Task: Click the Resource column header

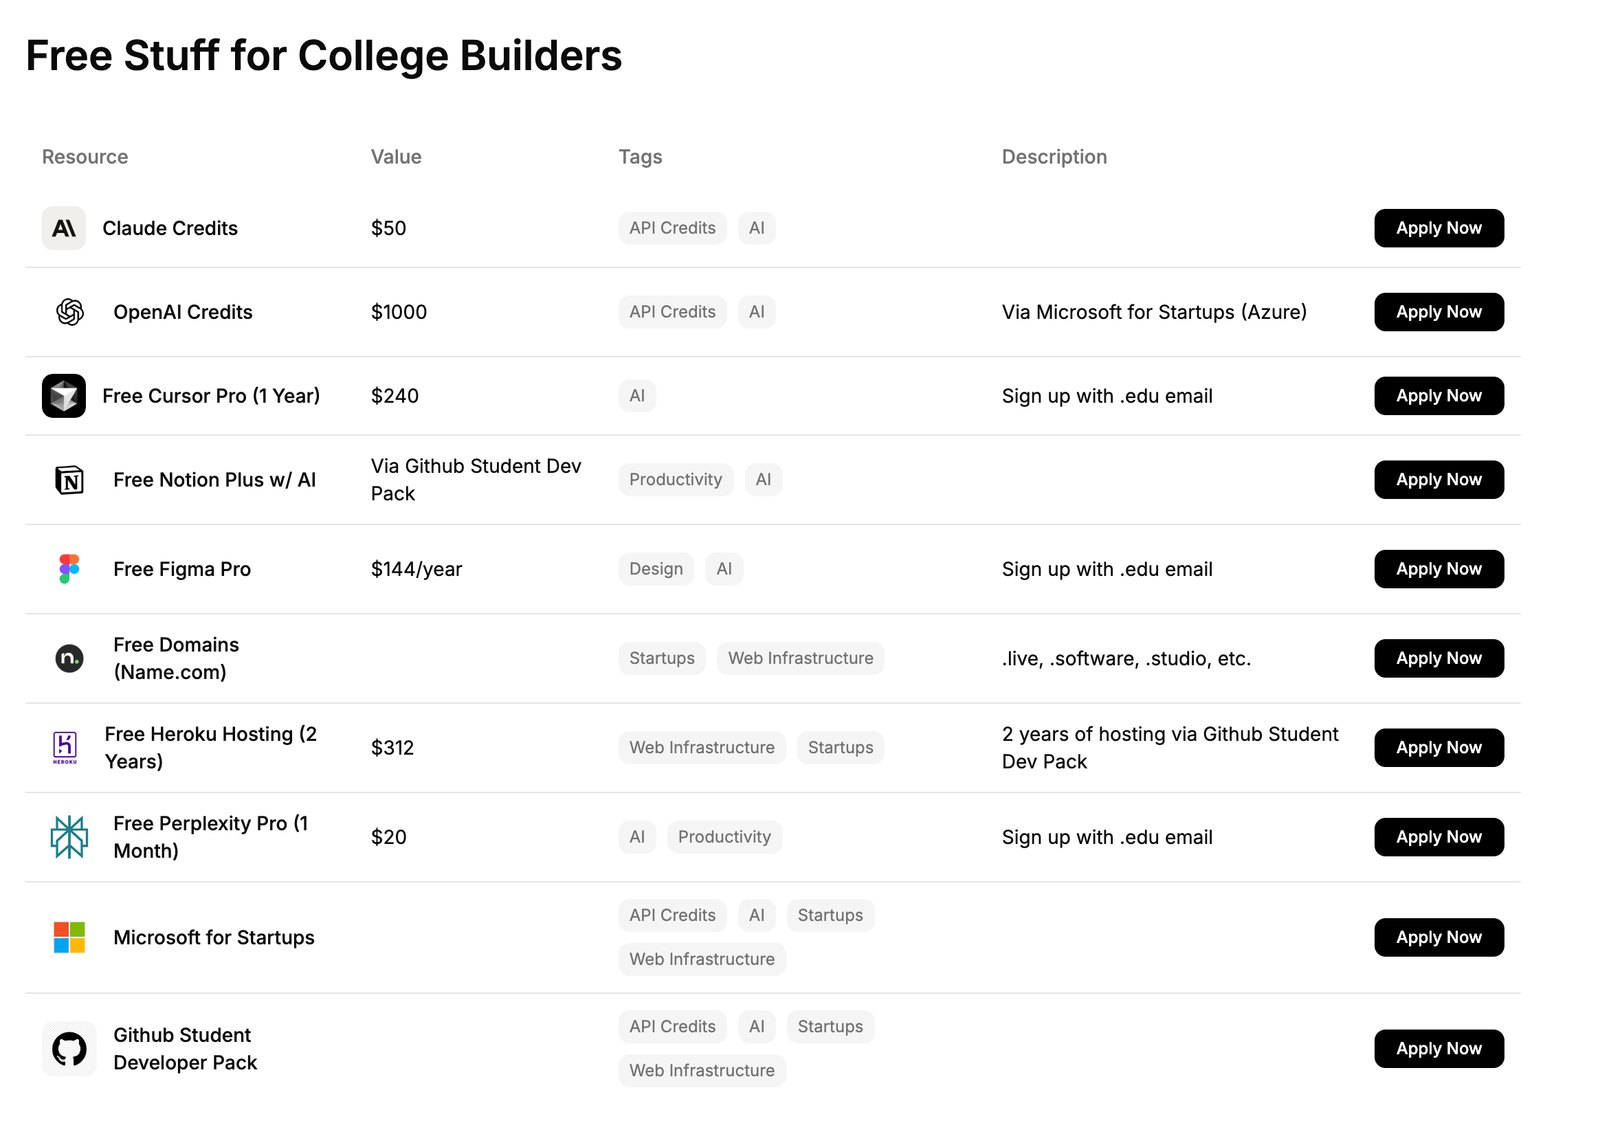Action: 85,157
